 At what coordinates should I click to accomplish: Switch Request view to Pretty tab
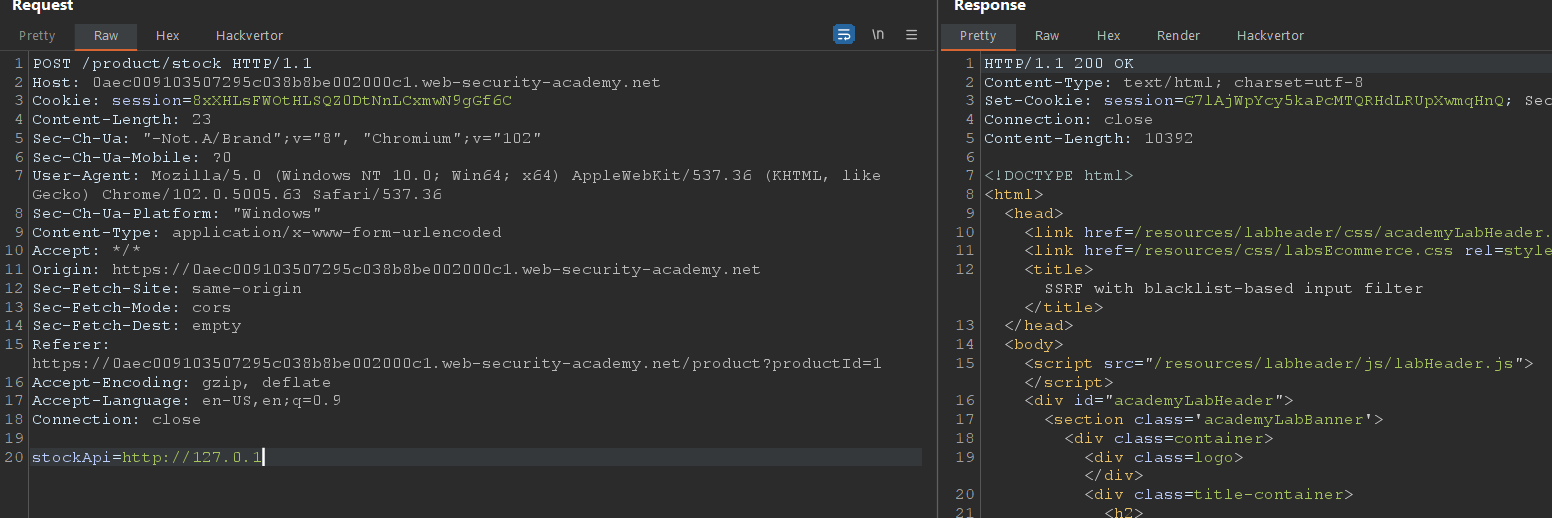pyautogui.click(x=37, y=36)
